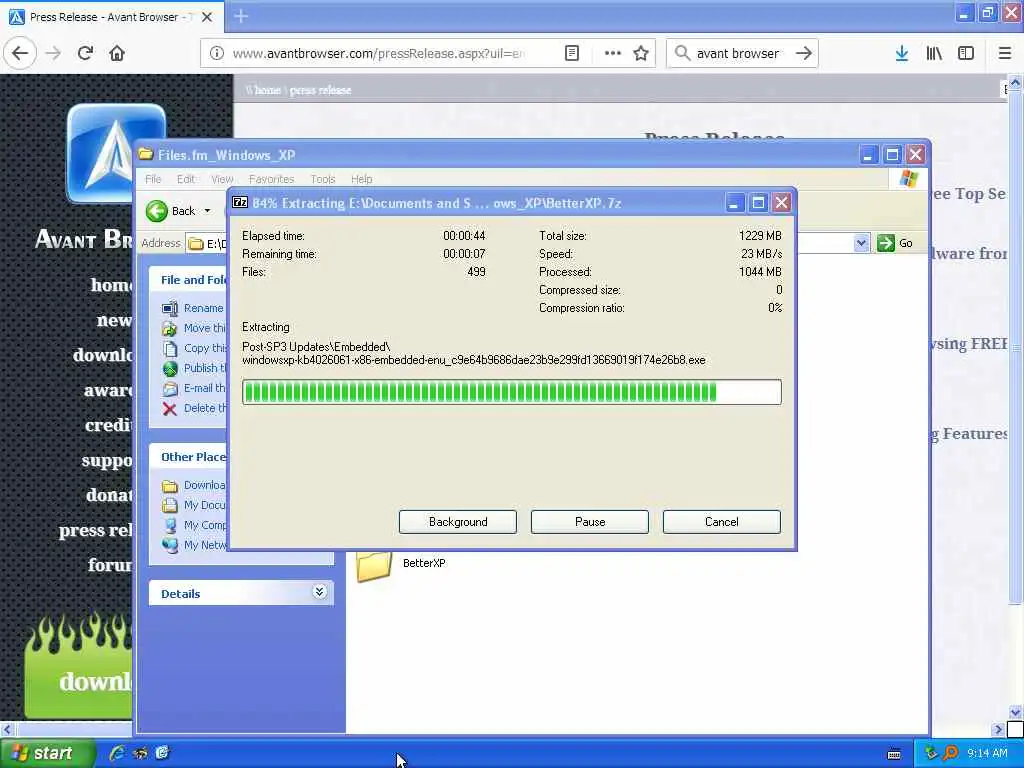Click the Copy this folder icon
The image size is (1024, 768).
point(170,349)
